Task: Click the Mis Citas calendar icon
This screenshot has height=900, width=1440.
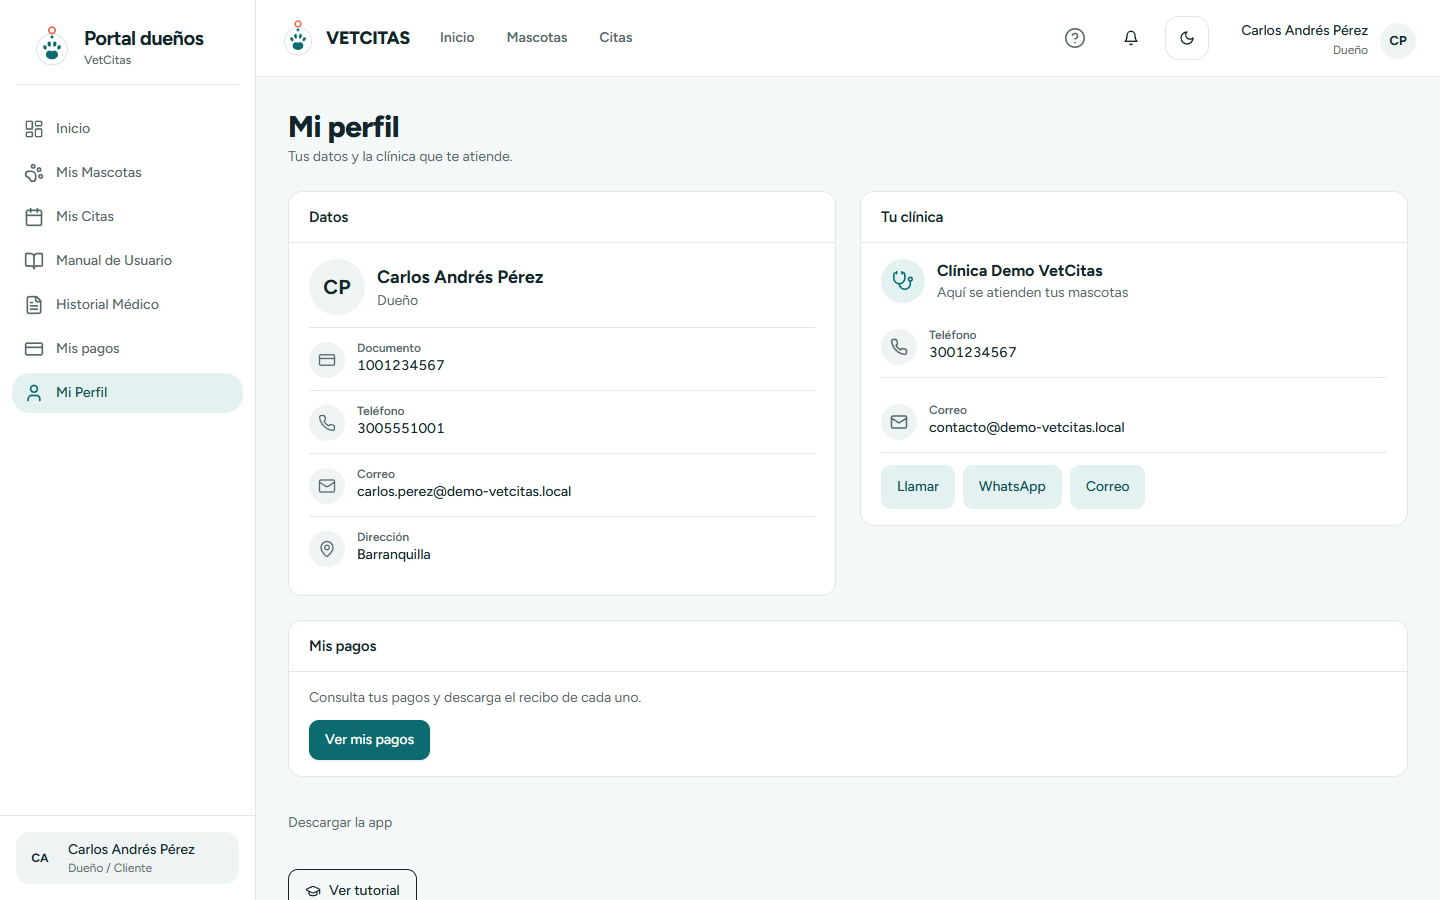Action: tap(34, 217)
